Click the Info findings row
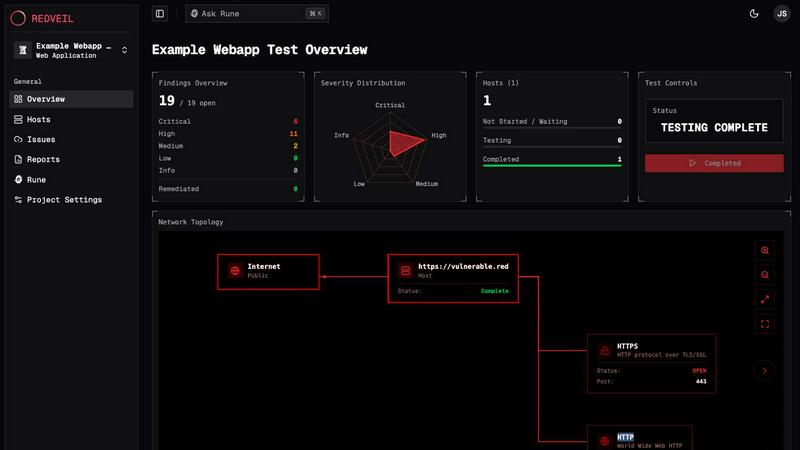 (x=228, y=170)
